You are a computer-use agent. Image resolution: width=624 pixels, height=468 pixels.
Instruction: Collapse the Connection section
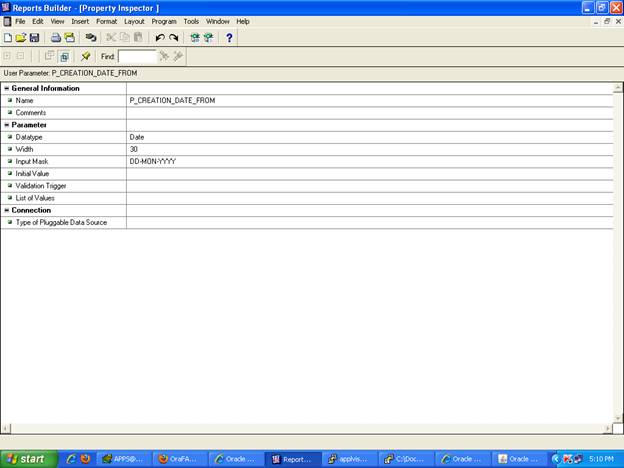(x=7, y=210)
